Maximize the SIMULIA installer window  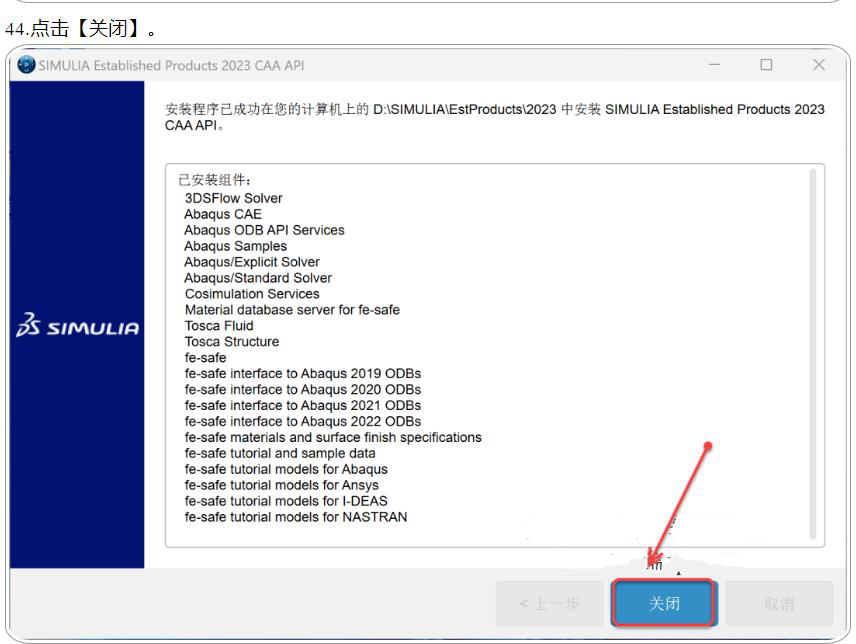pos(766,65)
